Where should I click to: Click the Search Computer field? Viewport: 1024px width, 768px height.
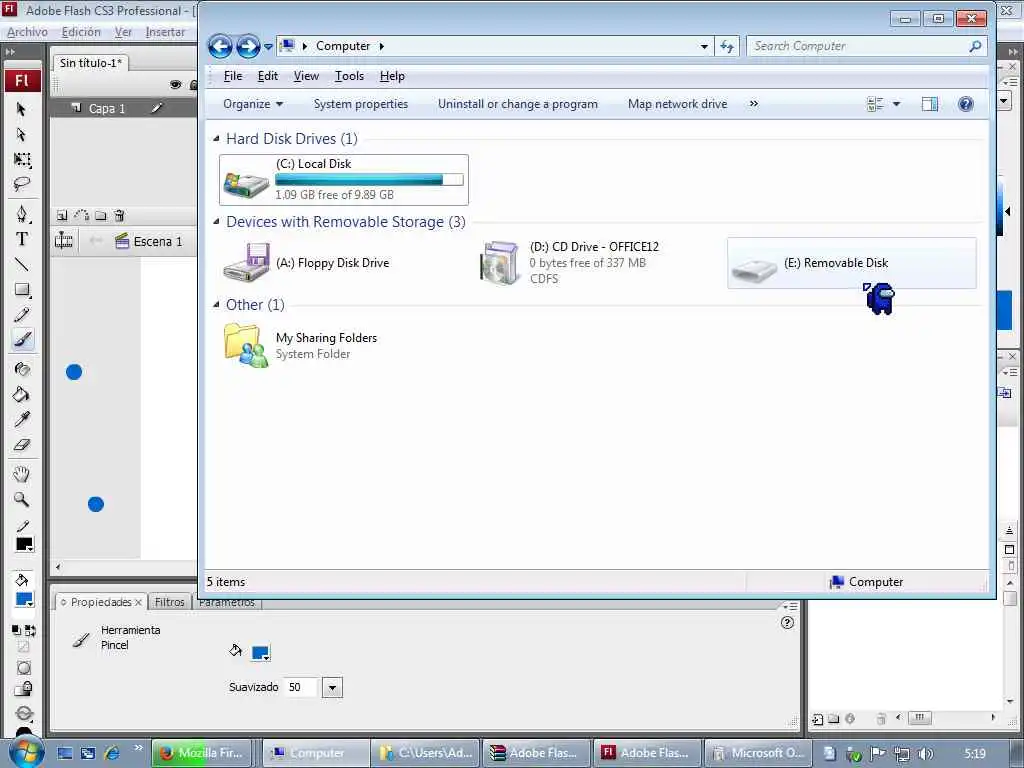pos(865,46)
